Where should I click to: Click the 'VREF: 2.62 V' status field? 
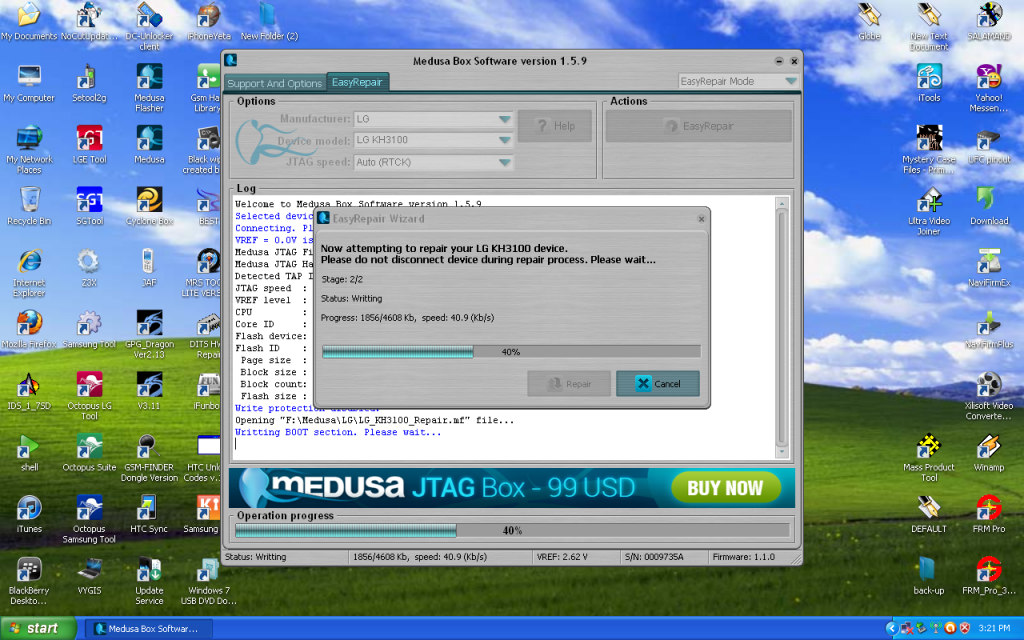pos(562,557)
